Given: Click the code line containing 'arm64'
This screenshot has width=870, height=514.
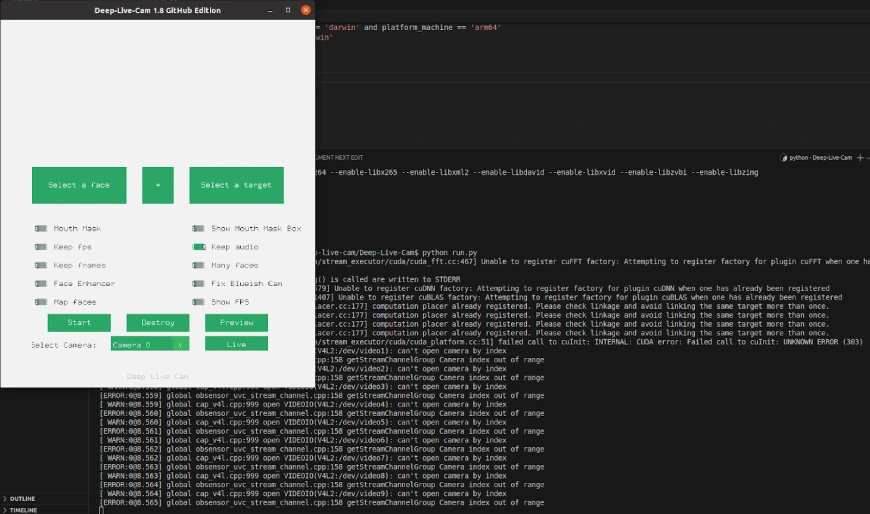Looking at the screenshot, I should (408, 27).
